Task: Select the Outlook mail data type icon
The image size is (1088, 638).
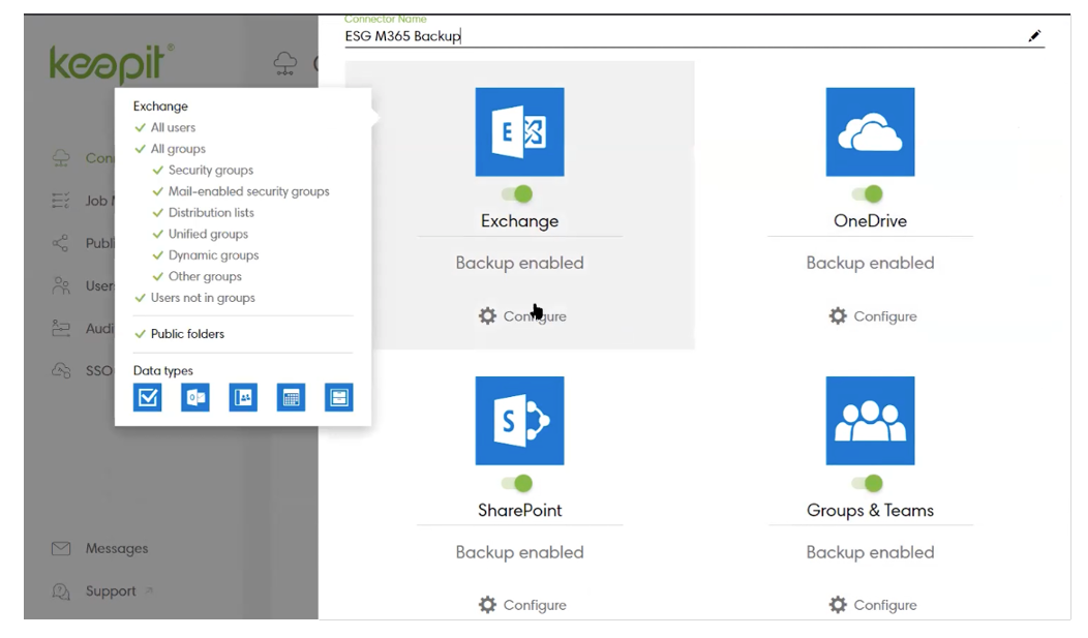Action: (x=195, y=398)
